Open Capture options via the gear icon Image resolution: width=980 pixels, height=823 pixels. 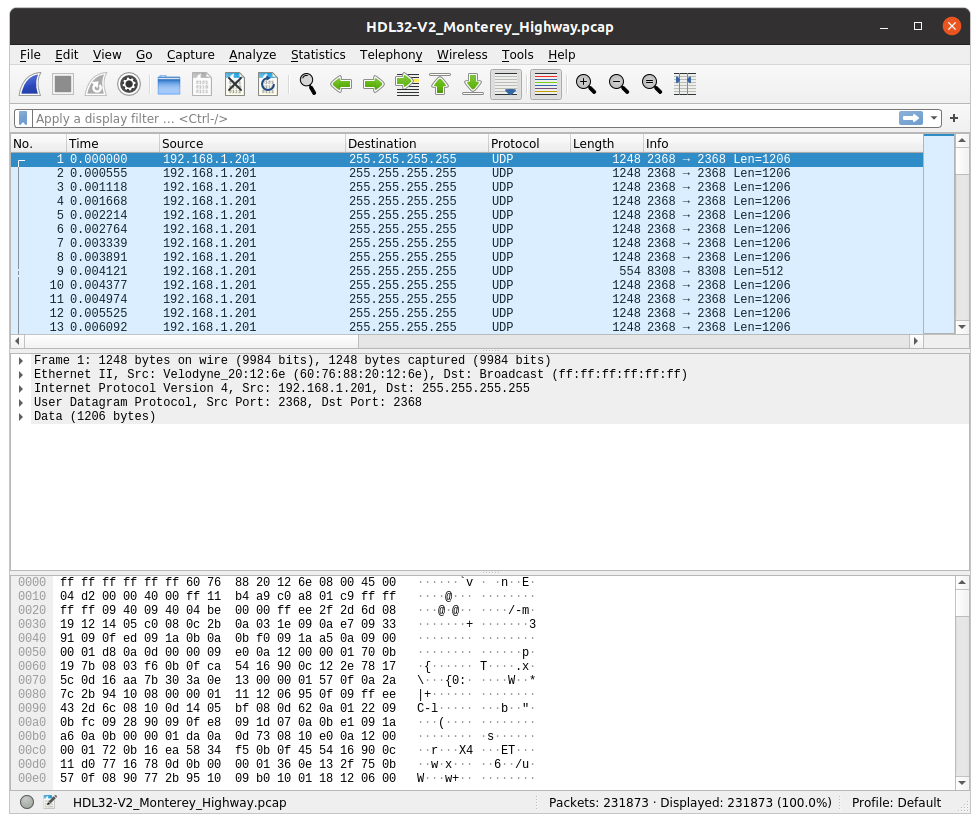coord(128,84)
